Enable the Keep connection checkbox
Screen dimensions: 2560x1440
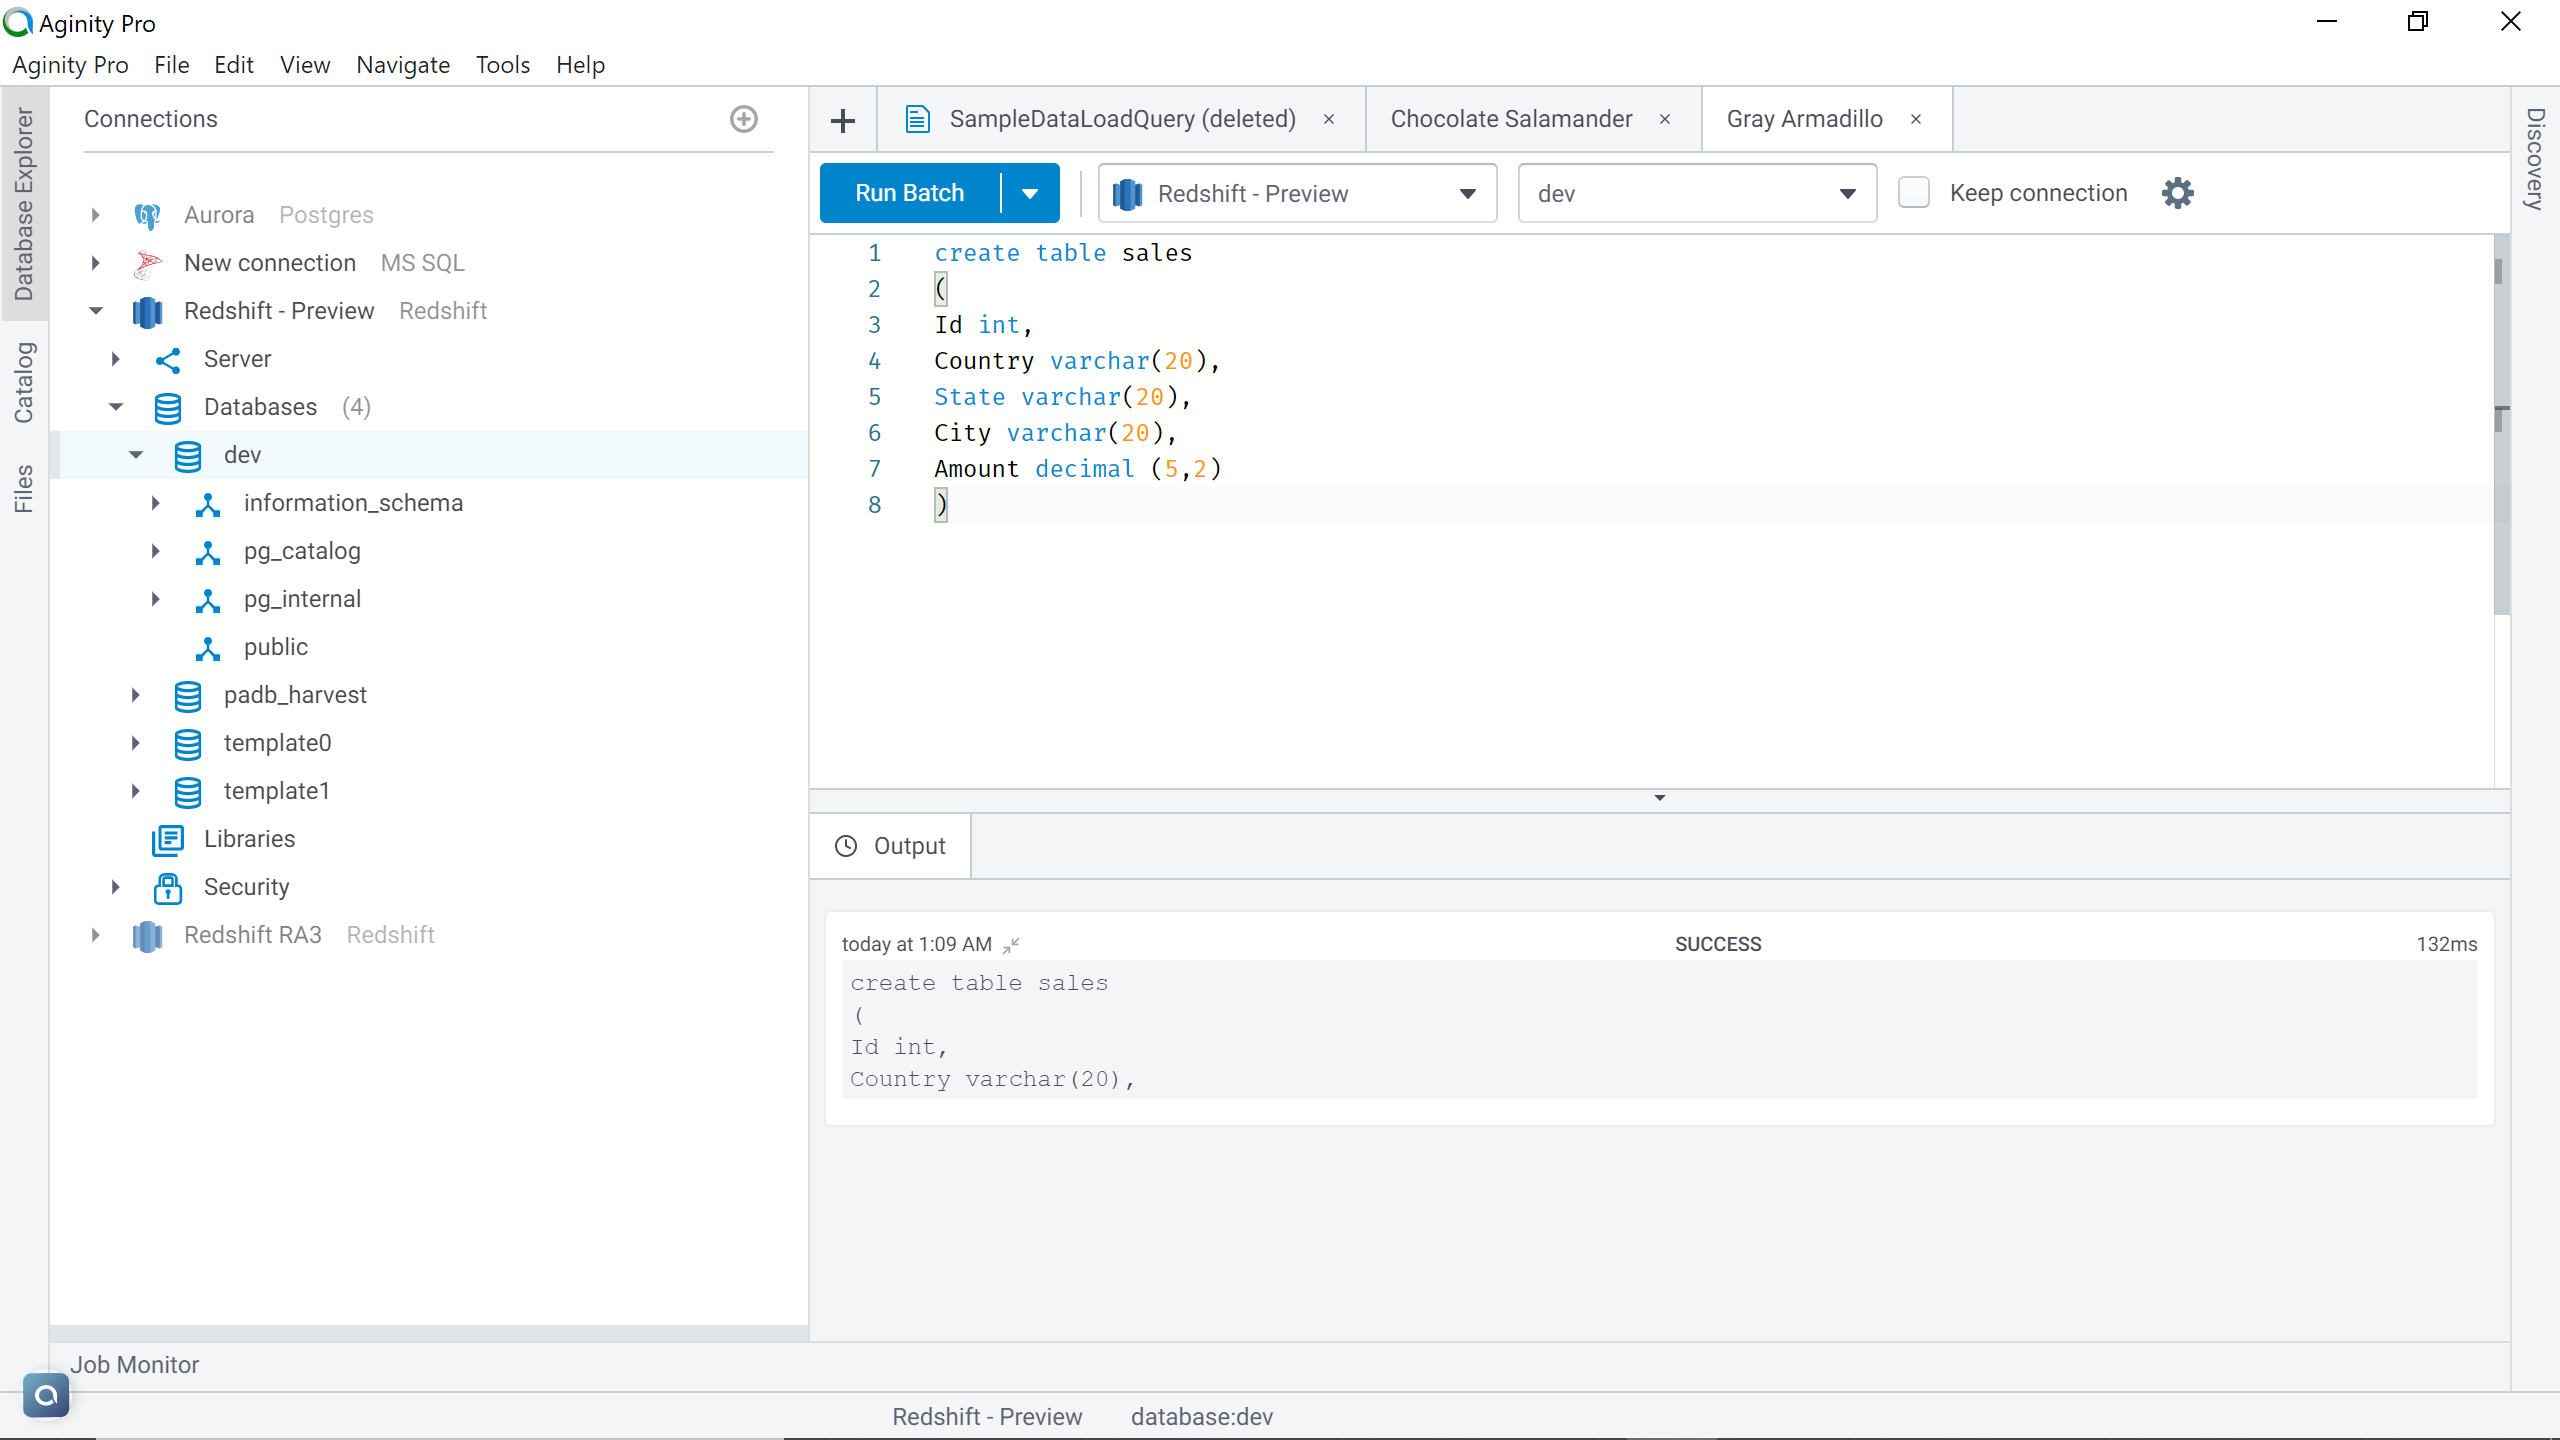[x=1913, y=193]
